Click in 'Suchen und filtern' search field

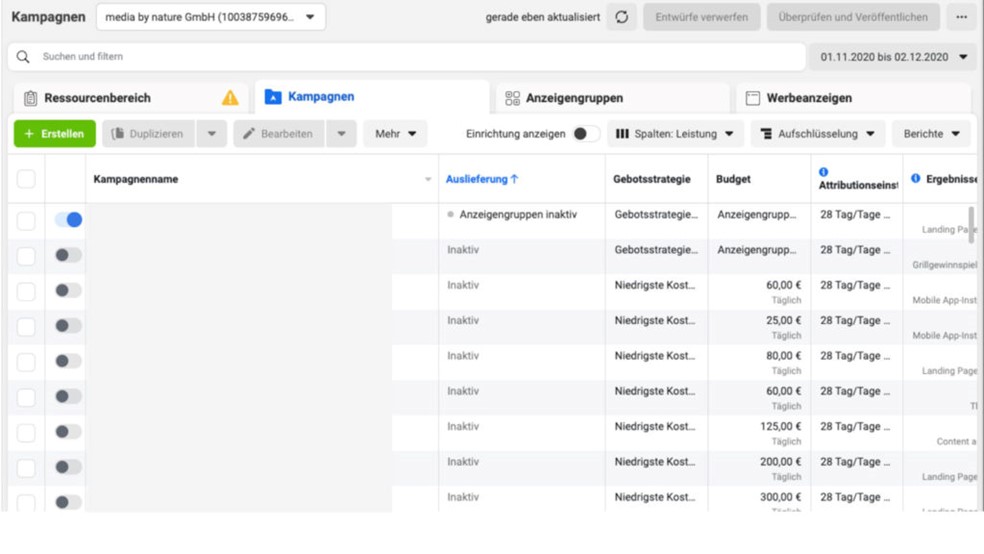(x=407, y=56)
